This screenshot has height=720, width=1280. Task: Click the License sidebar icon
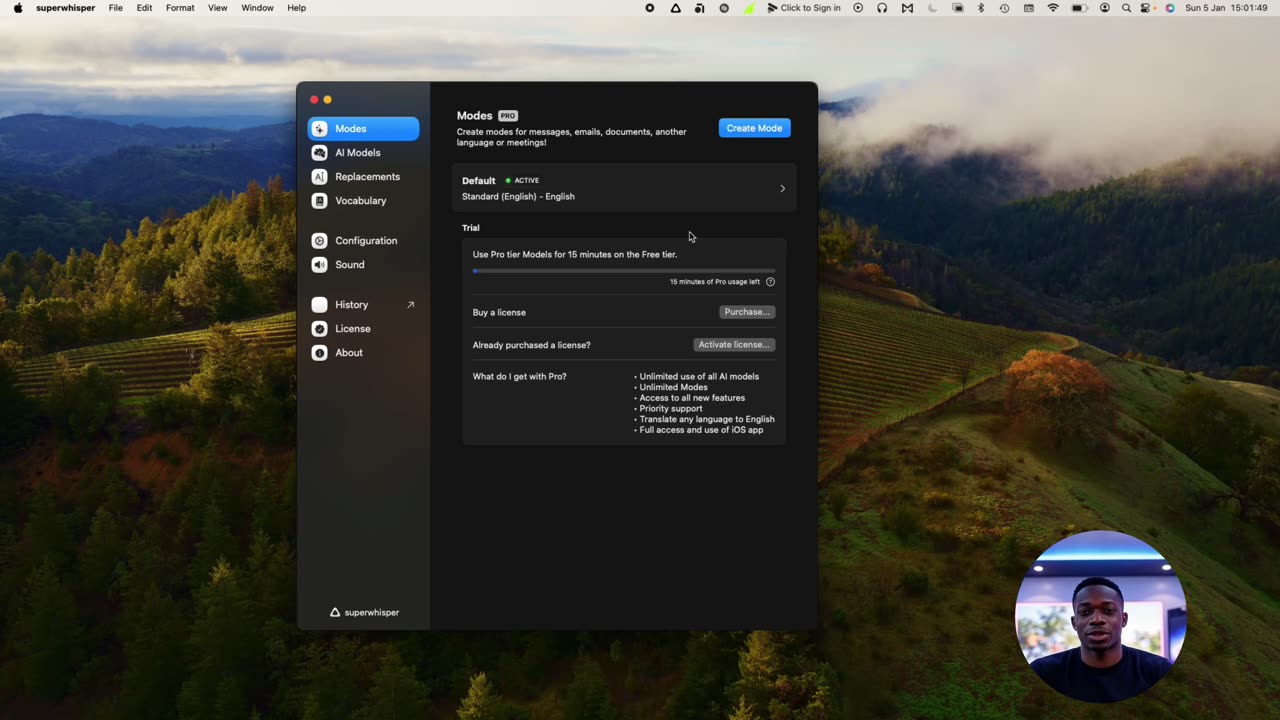(x=319, y=328)
